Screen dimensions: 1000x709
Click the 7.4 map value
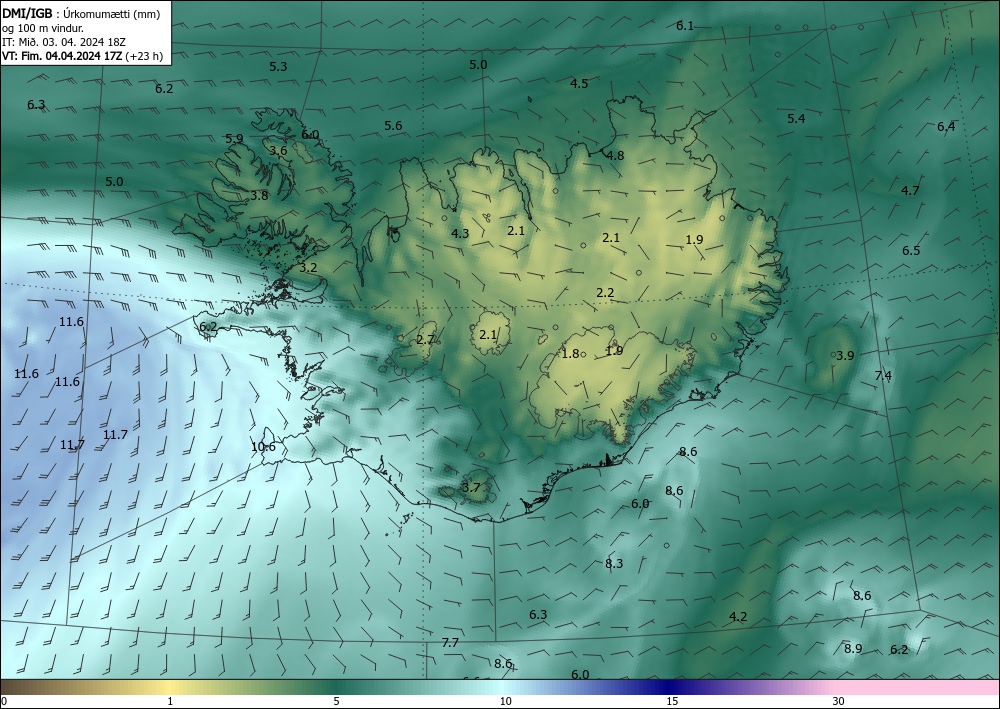(883, 376)
